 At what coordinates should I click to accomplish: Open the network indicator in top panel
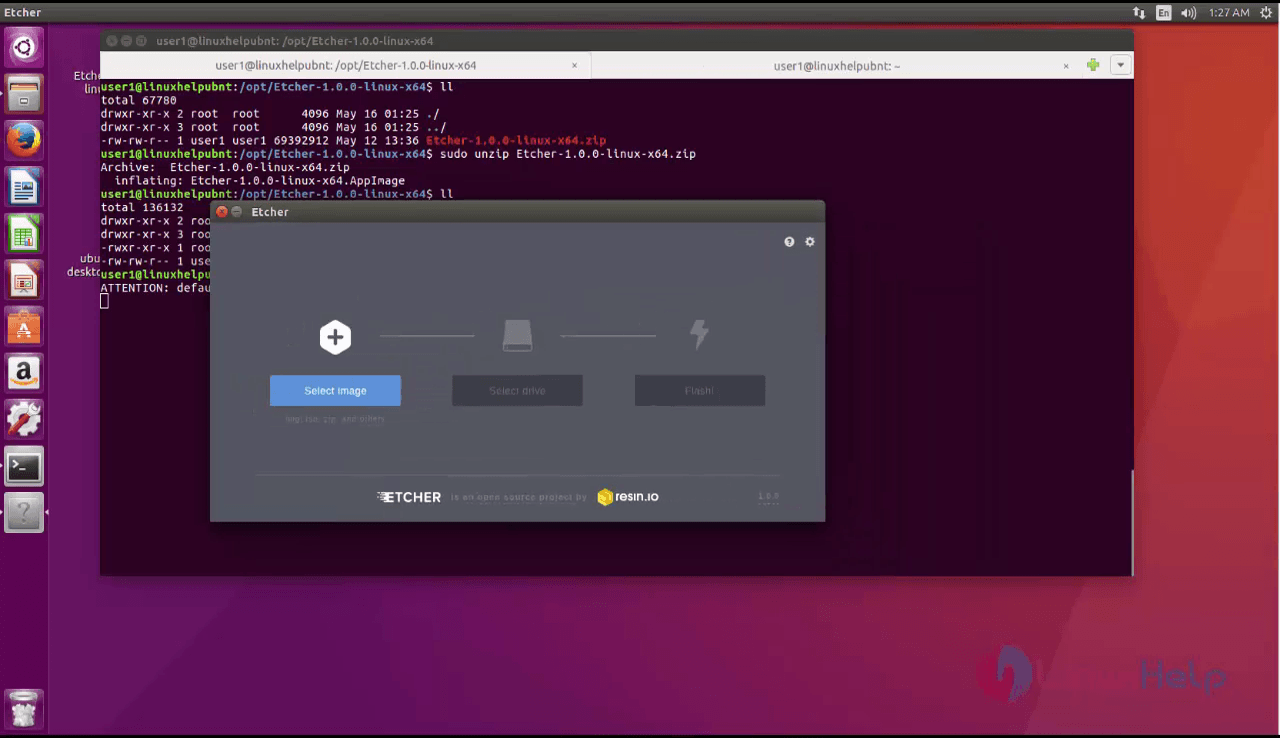pyautogui.click(x=1139, y=12)
